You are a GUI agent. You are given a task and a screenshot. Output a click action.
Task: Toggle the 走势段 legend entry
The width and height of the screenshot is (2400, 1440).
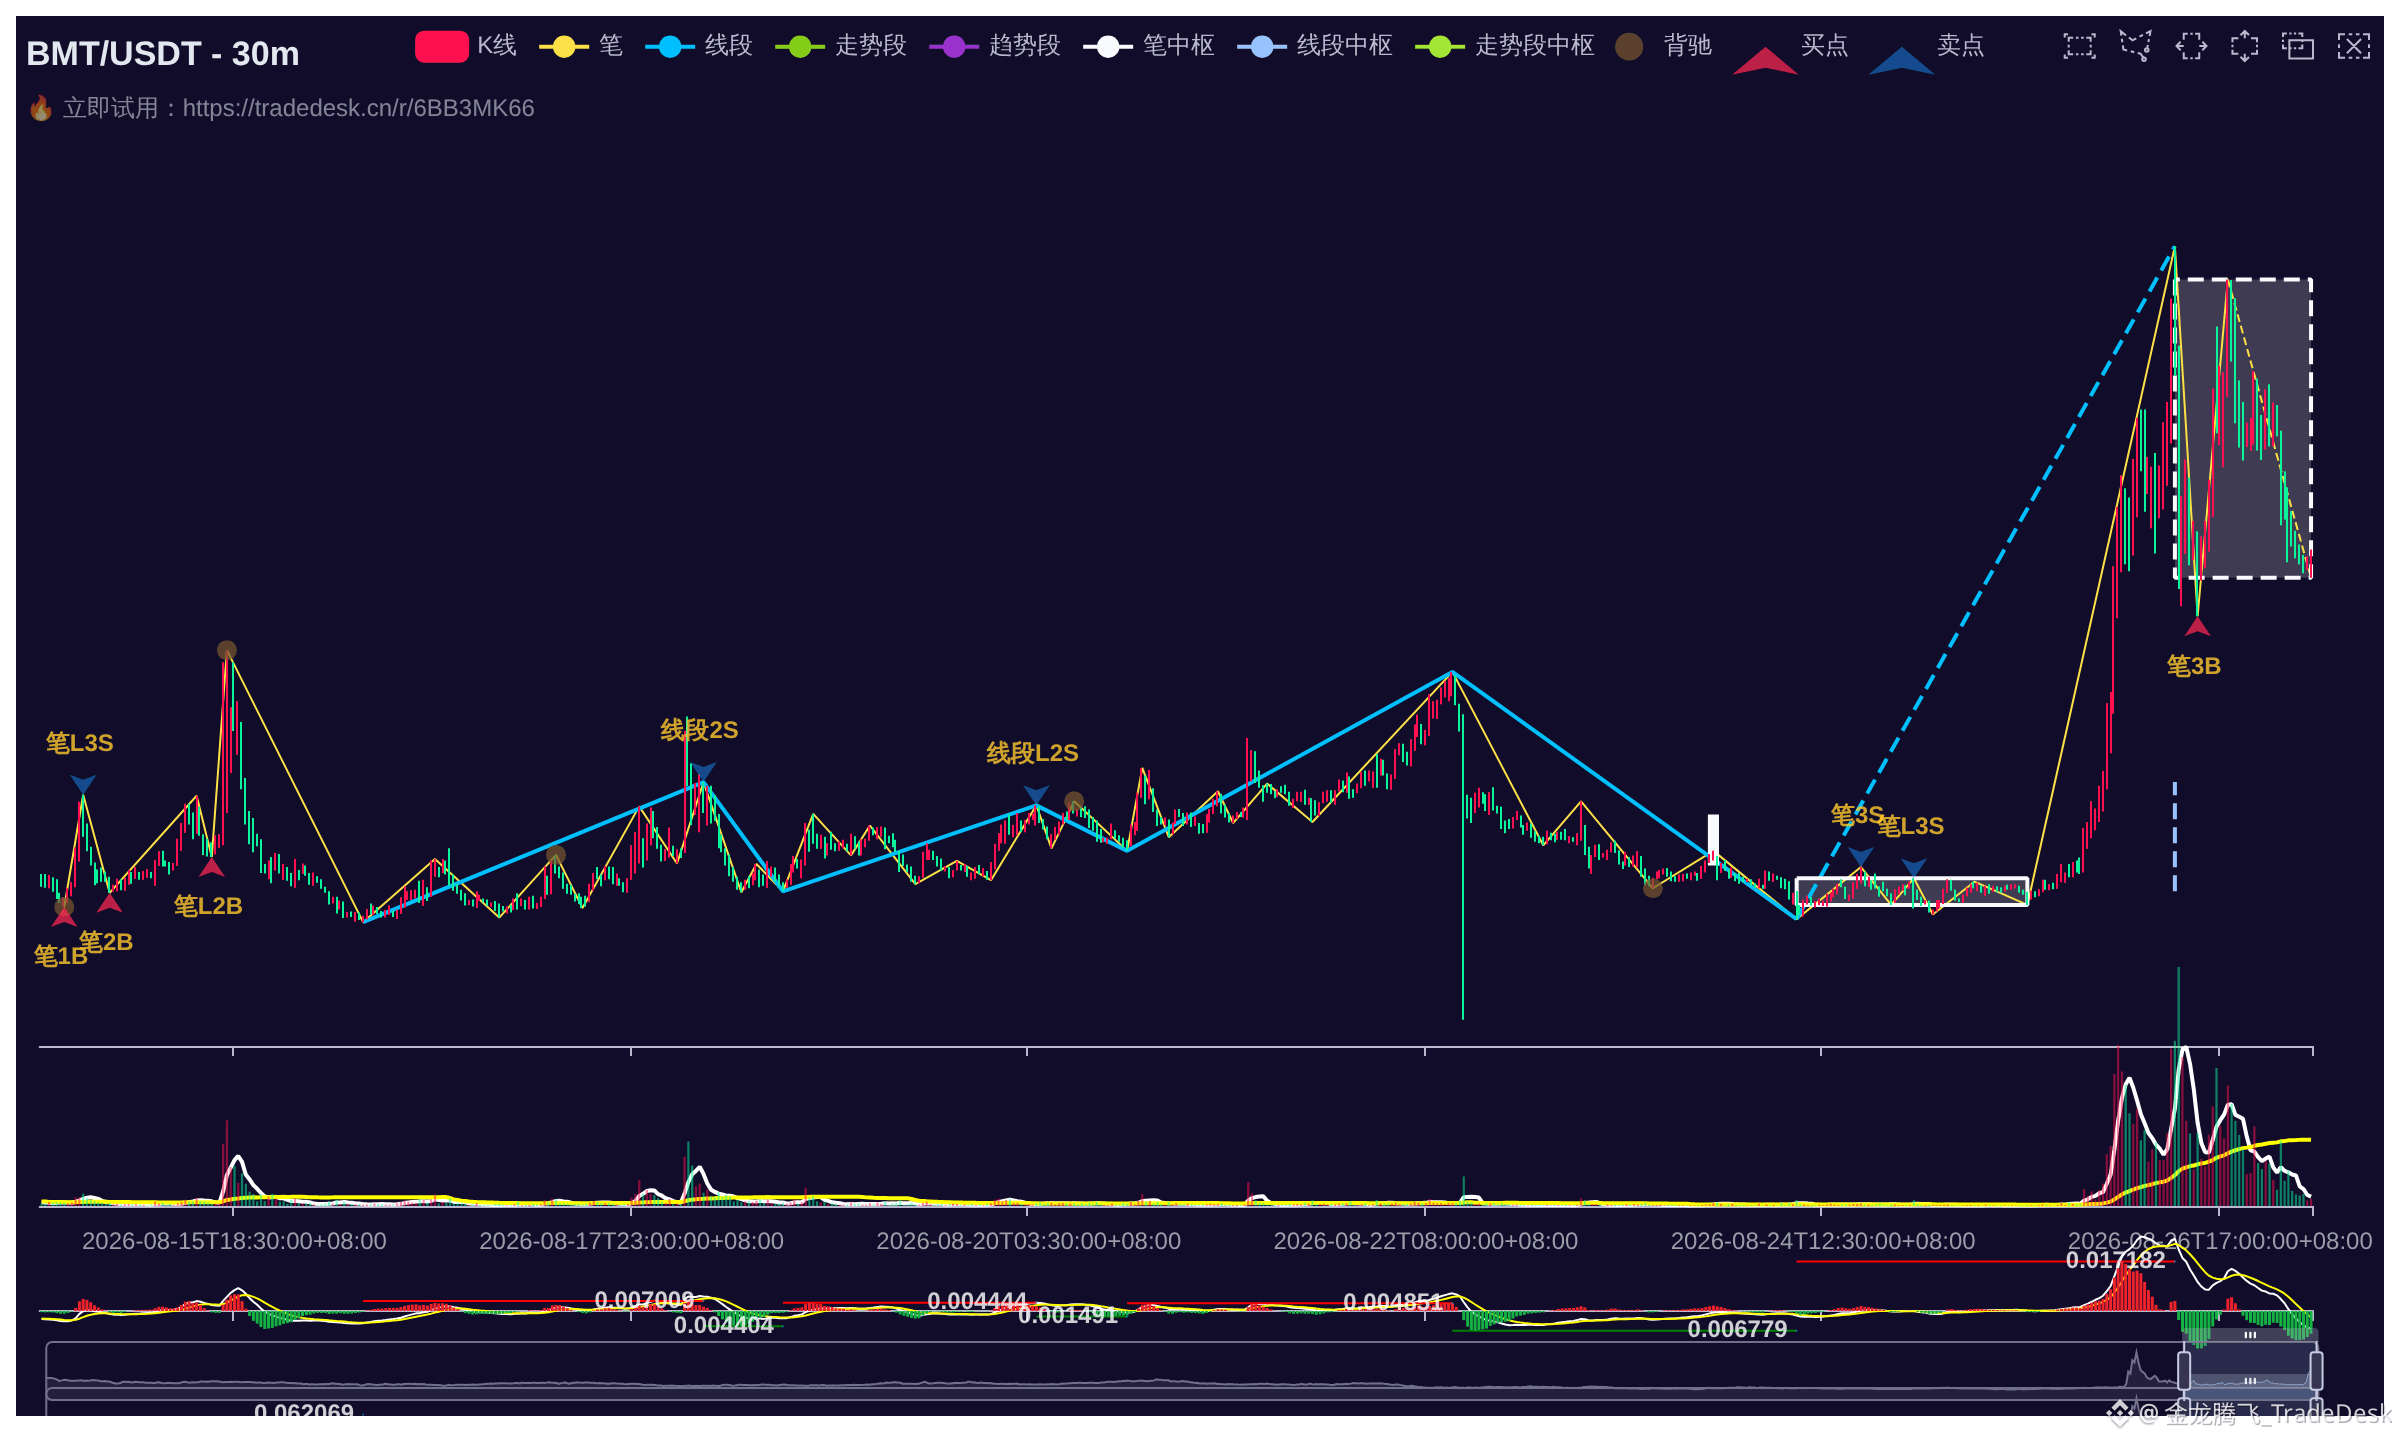pyautogui.click(x=841, y=46)
